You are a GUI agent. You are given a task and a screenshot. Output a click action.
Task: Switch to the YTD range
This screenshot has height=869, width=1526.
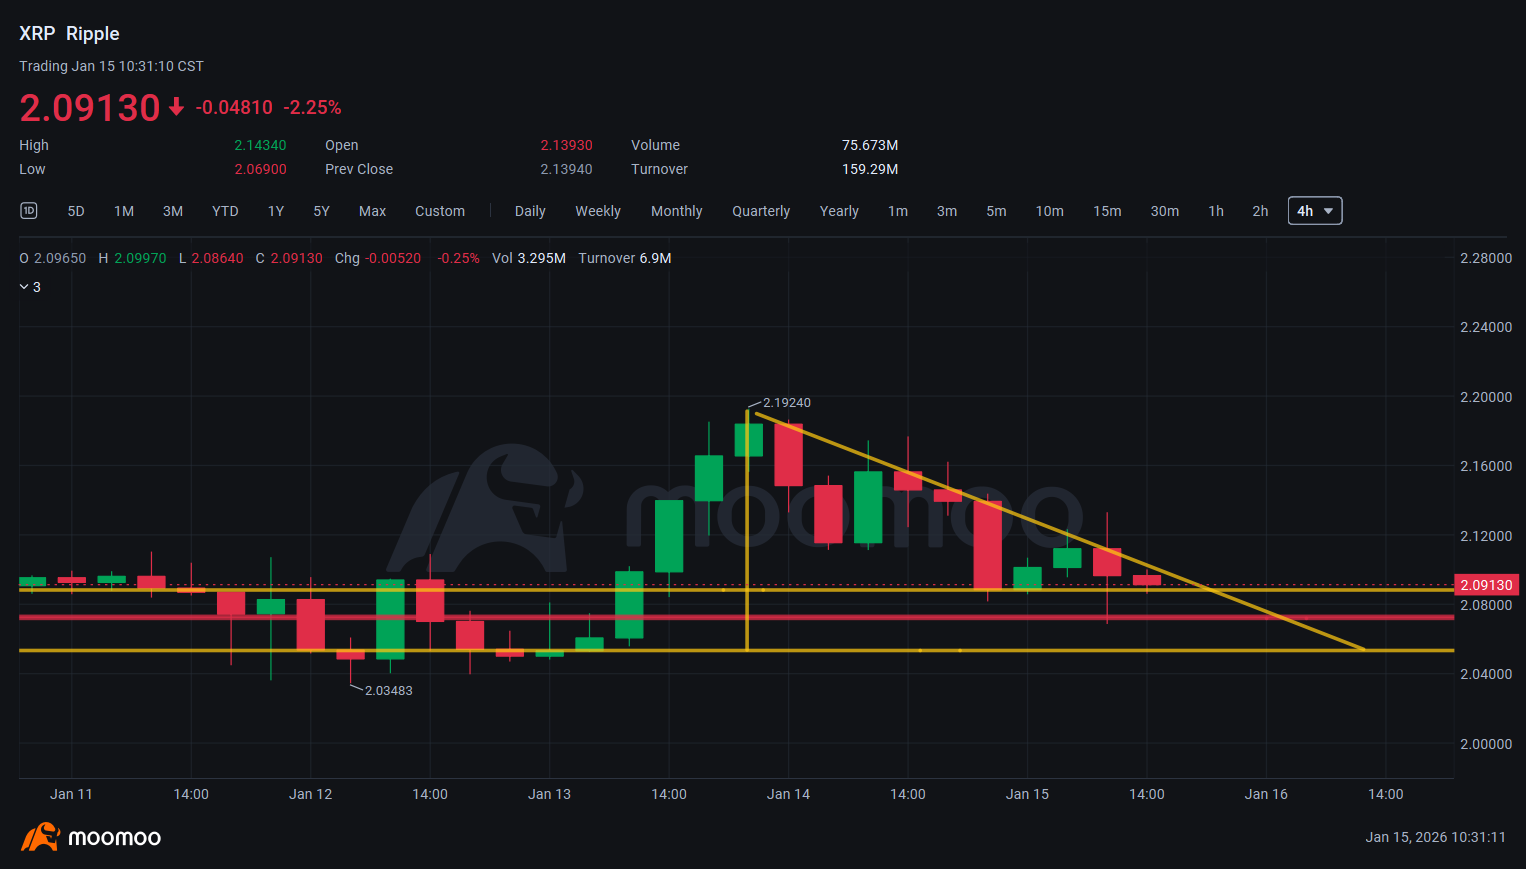(x=225, y=211)
